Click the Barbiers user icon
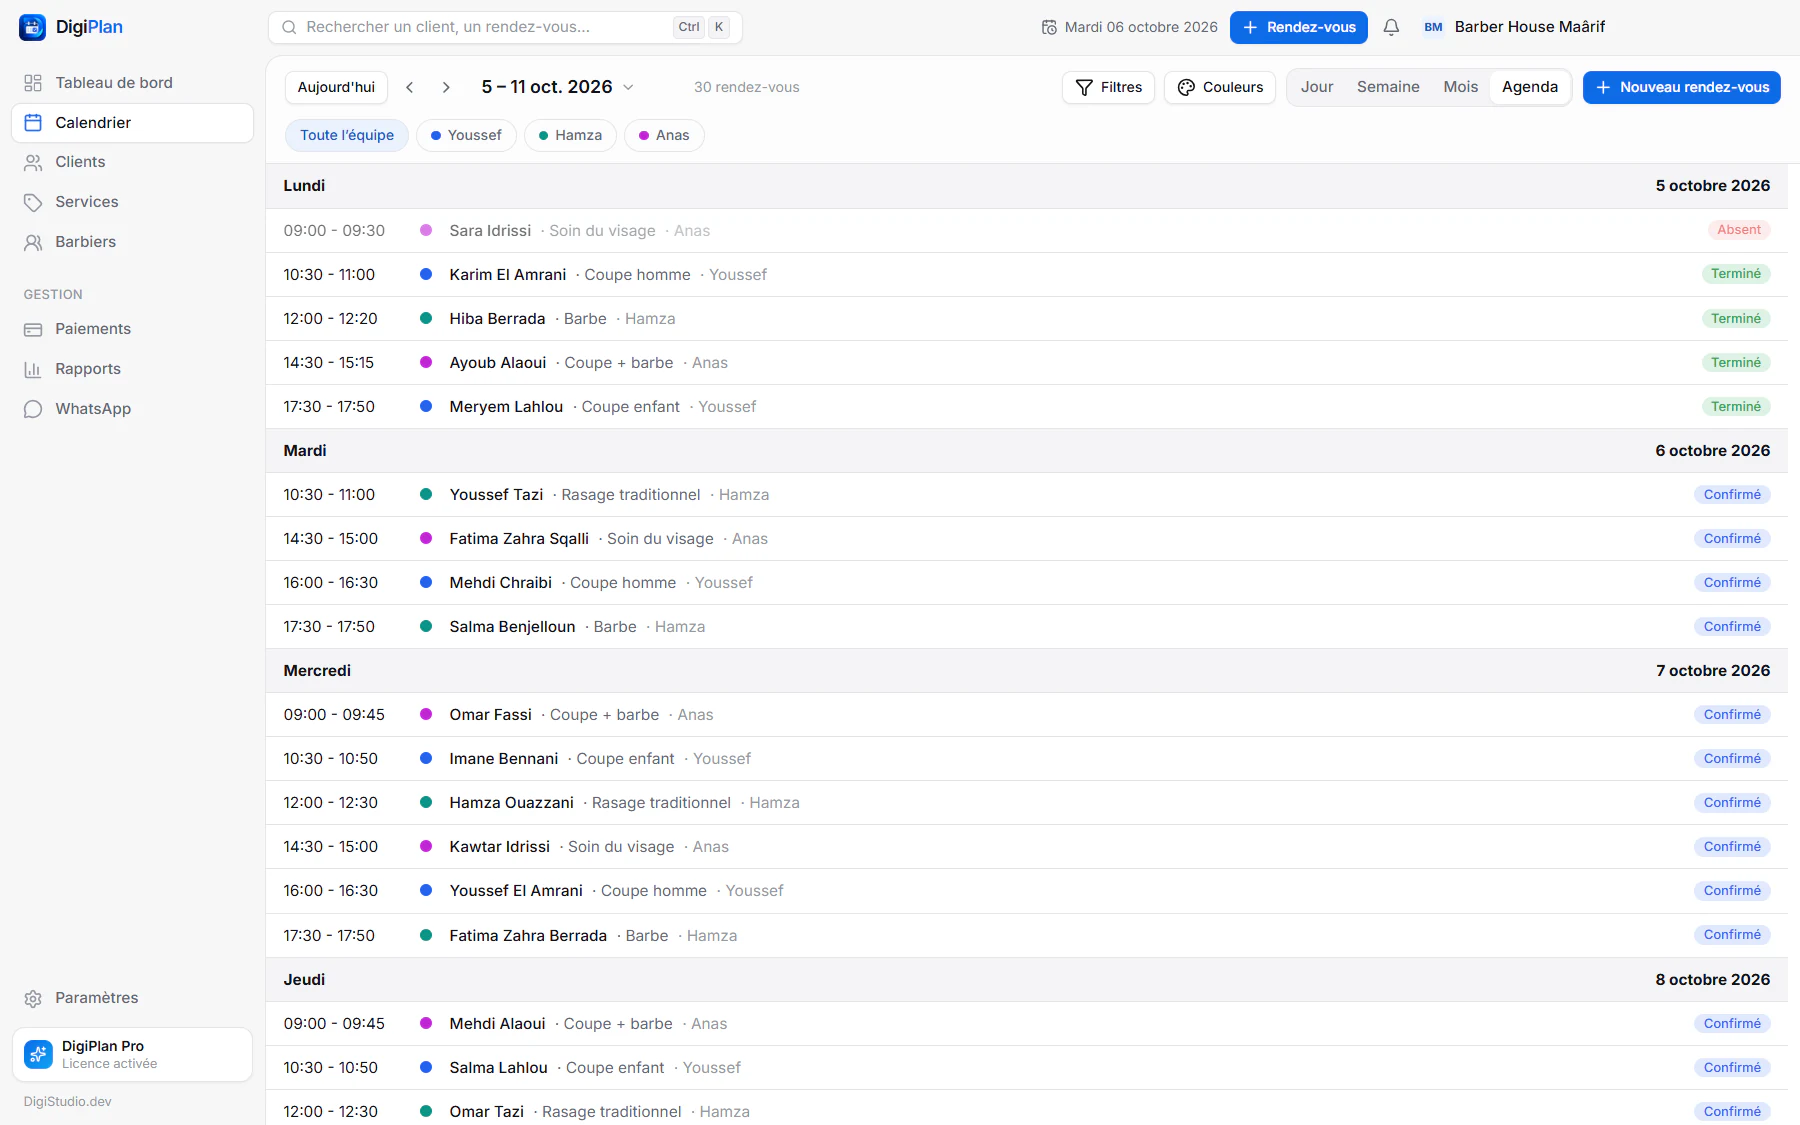Image resolution: width=1800 pixels, height=1125 pixels. (x=33, y=242)
